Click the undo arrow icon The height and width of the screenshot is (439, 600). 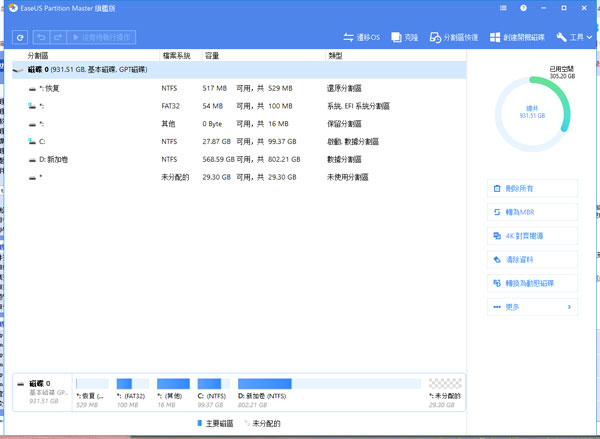click(x=42, y=37)
